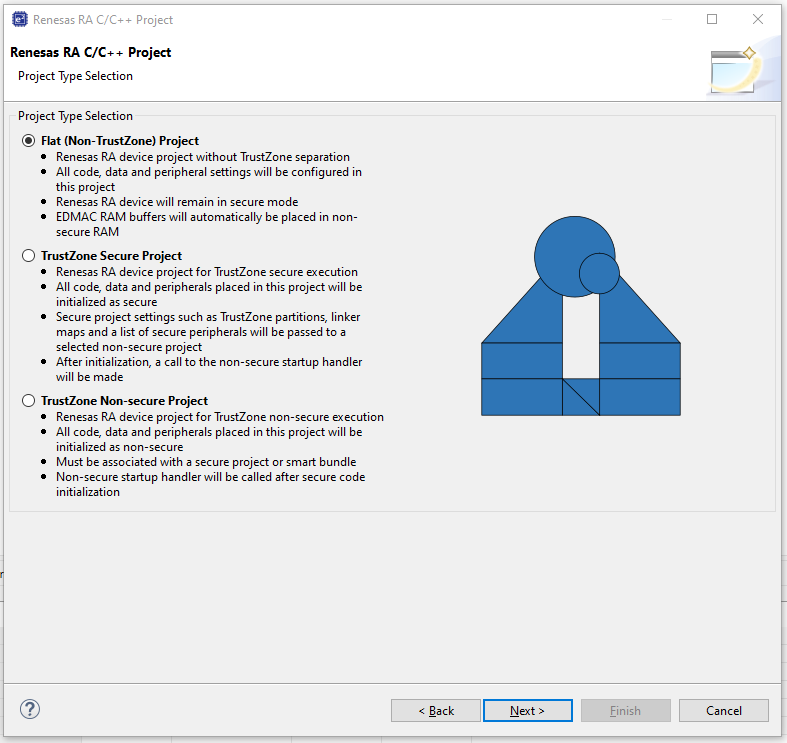Select TrustZone Non-secure Project radio button
The width and height of the screenshot is (787, 743).
[x=29, y=401]
